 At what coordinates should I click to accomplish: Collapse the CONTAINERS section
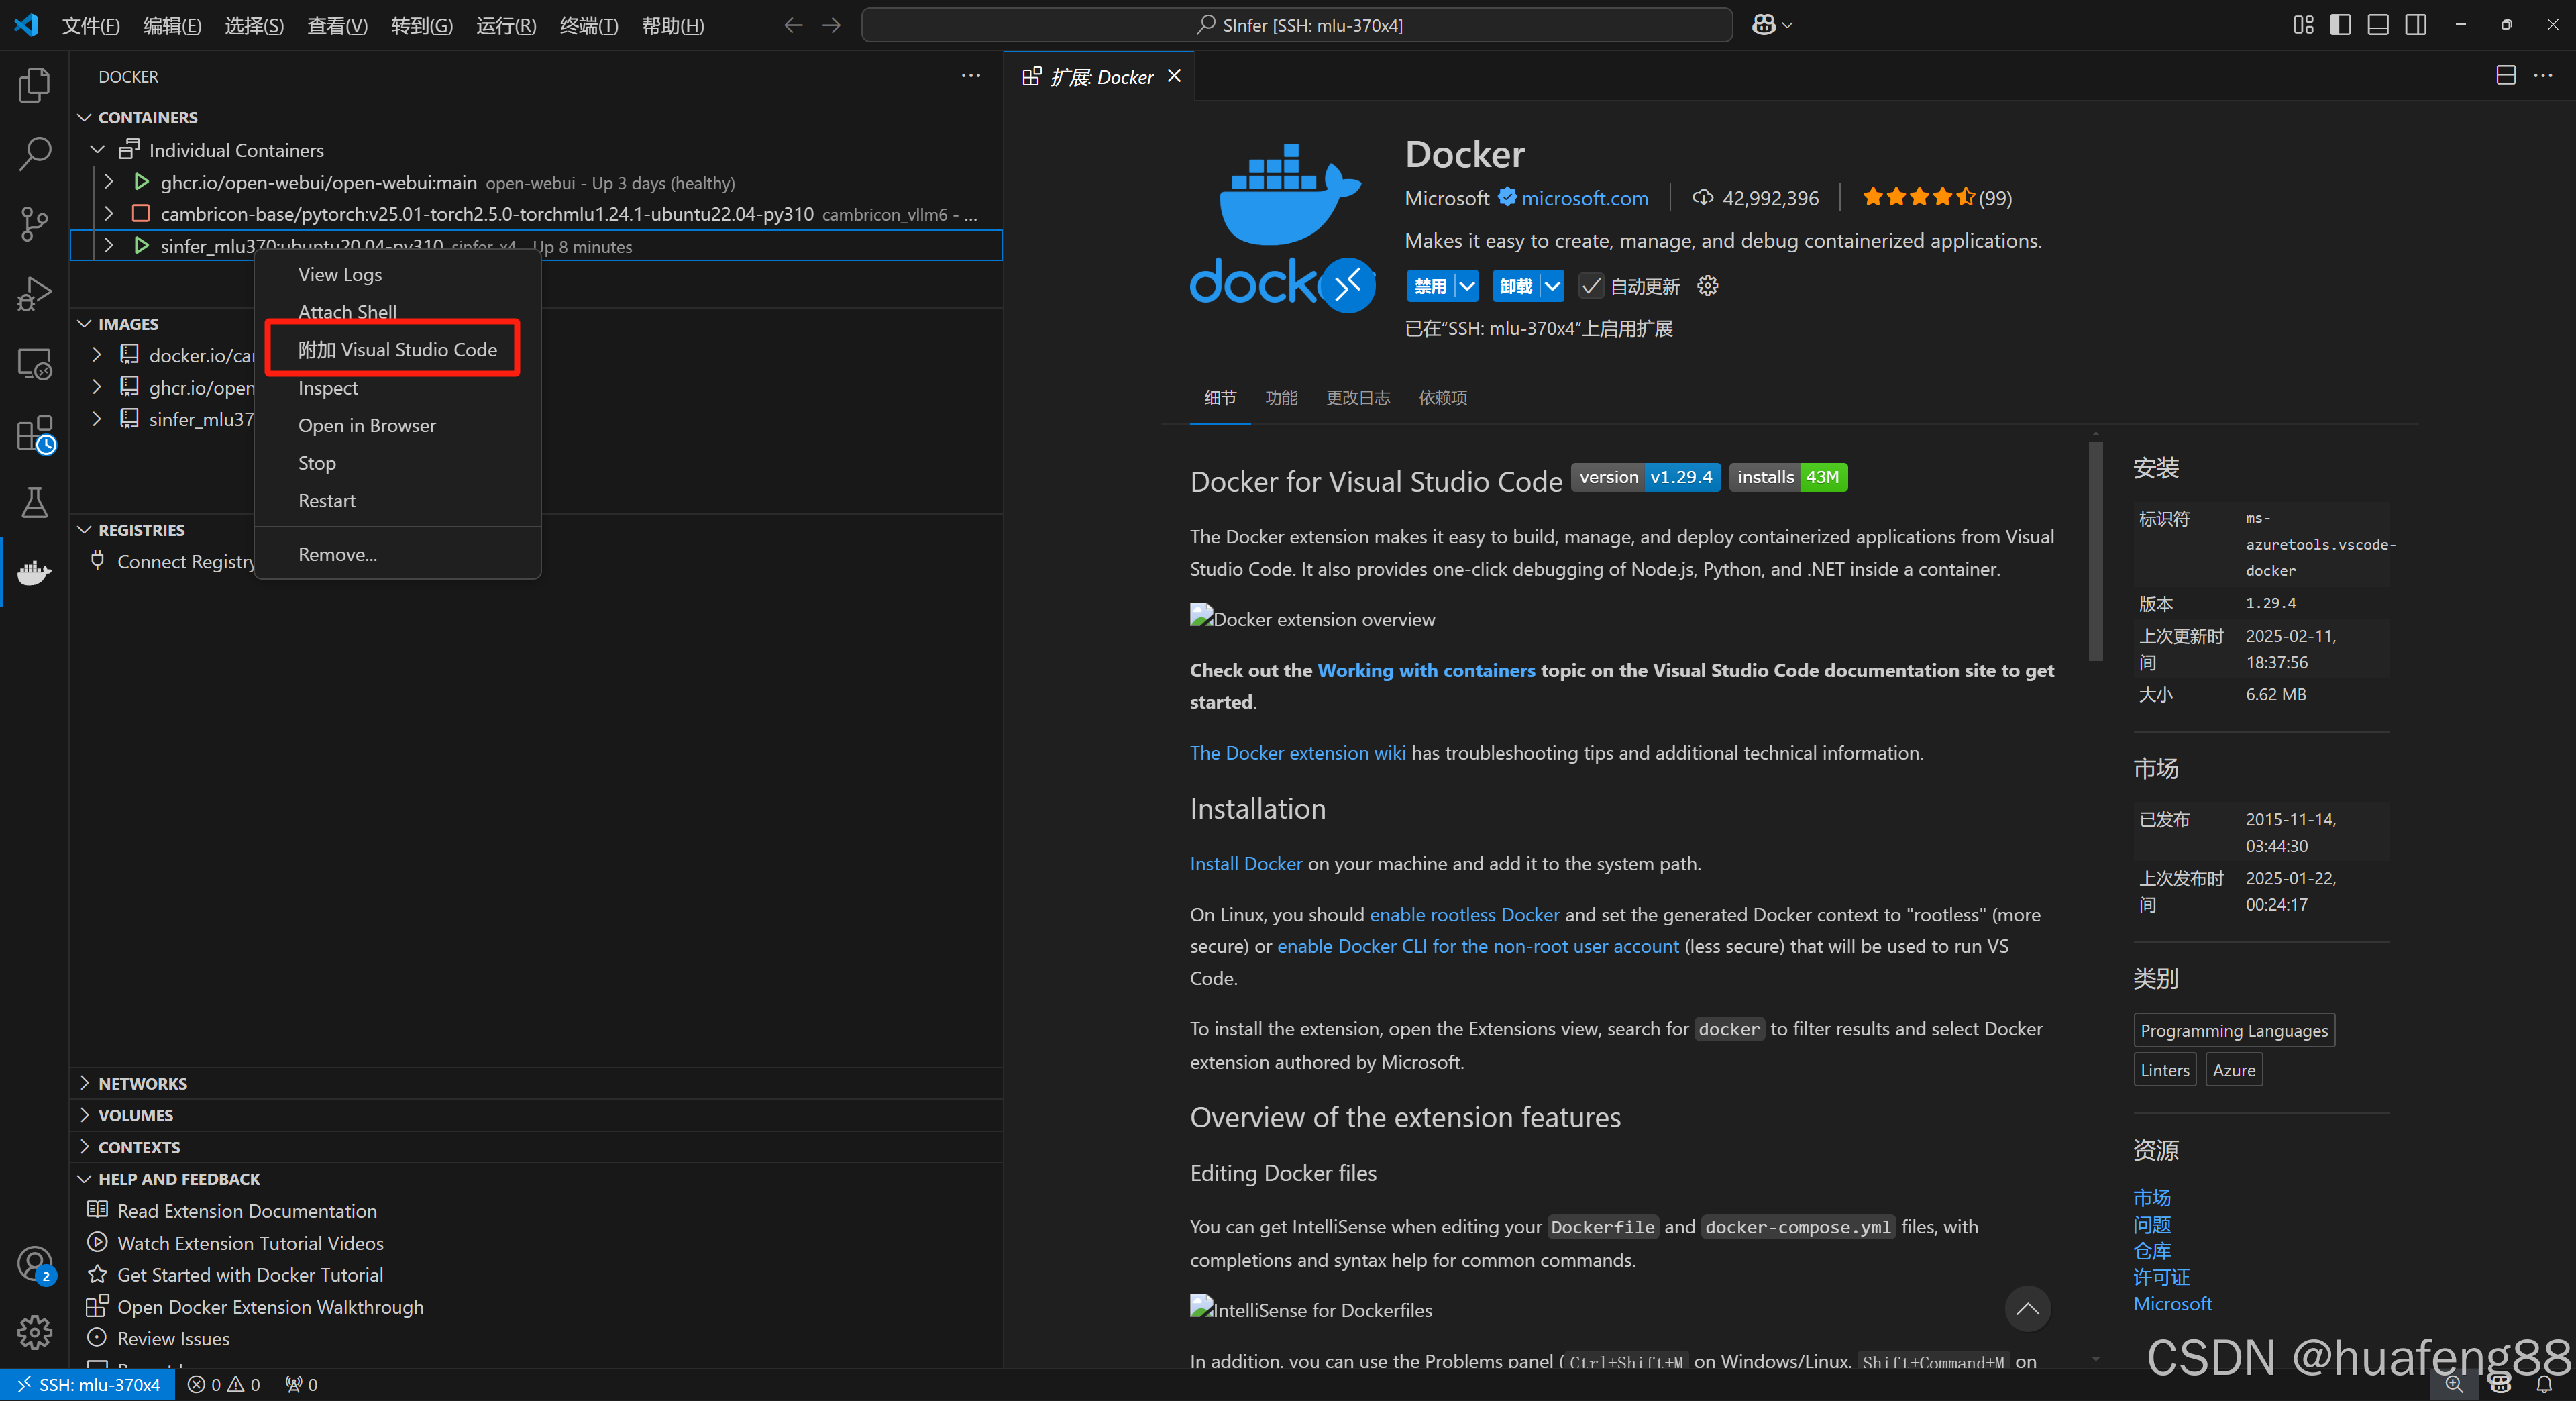pyautogui.click(x=85, y=118)
